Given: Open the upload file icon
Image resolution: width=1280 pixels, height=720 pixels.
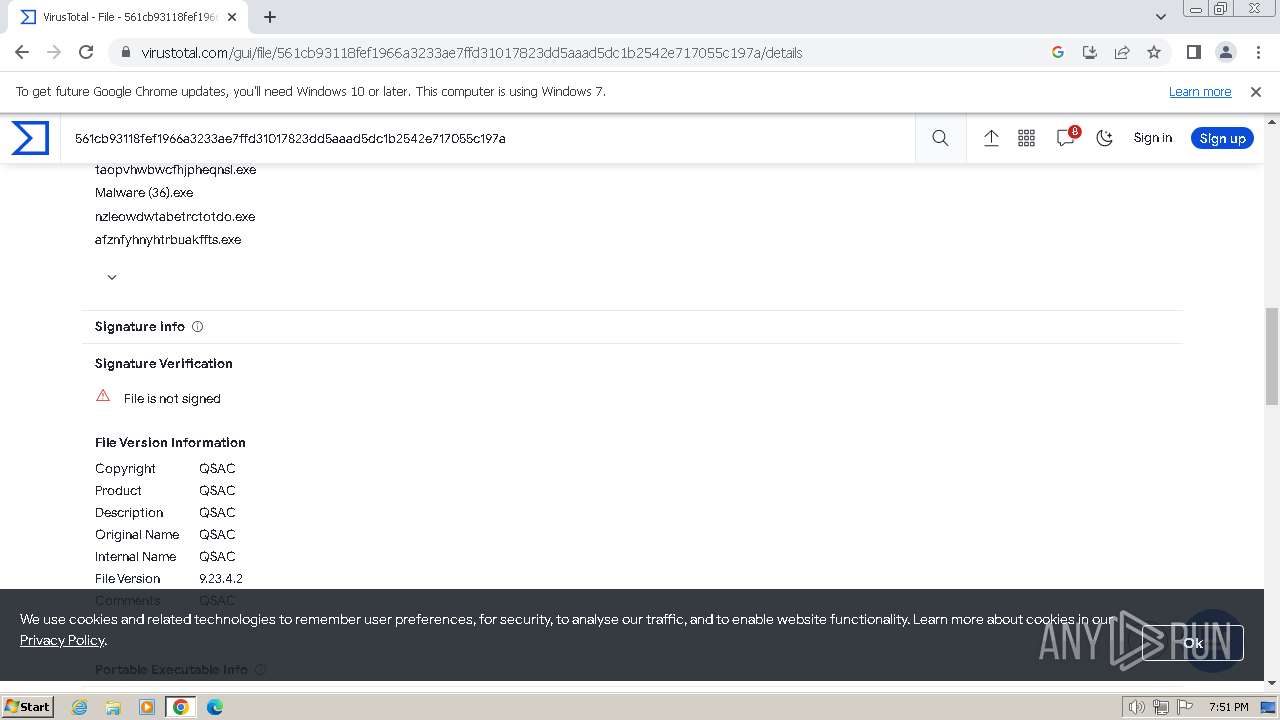Looking at the screenshot, I should pyautogui.click(x=991, y=138).
